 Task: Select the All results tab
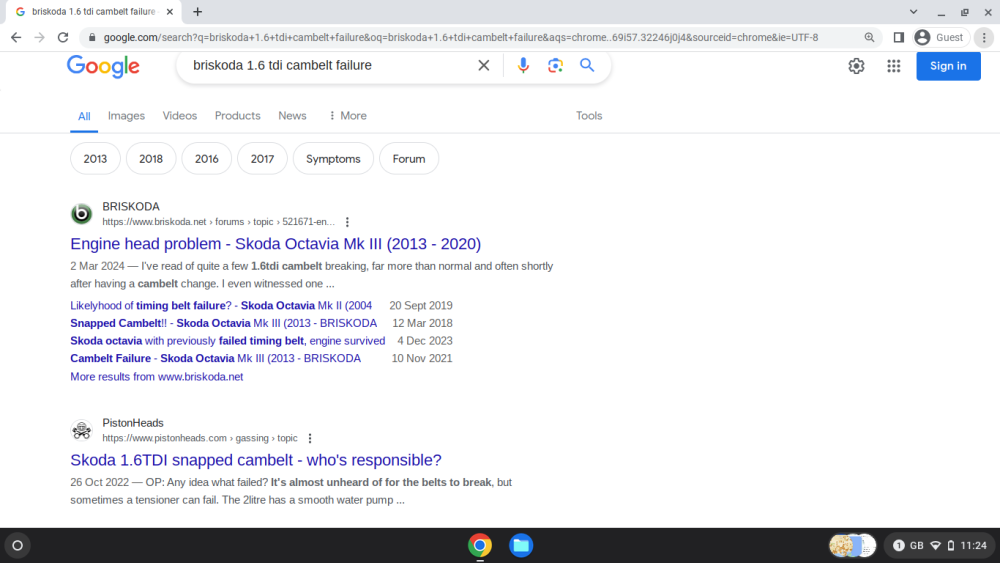pos(84,116)
